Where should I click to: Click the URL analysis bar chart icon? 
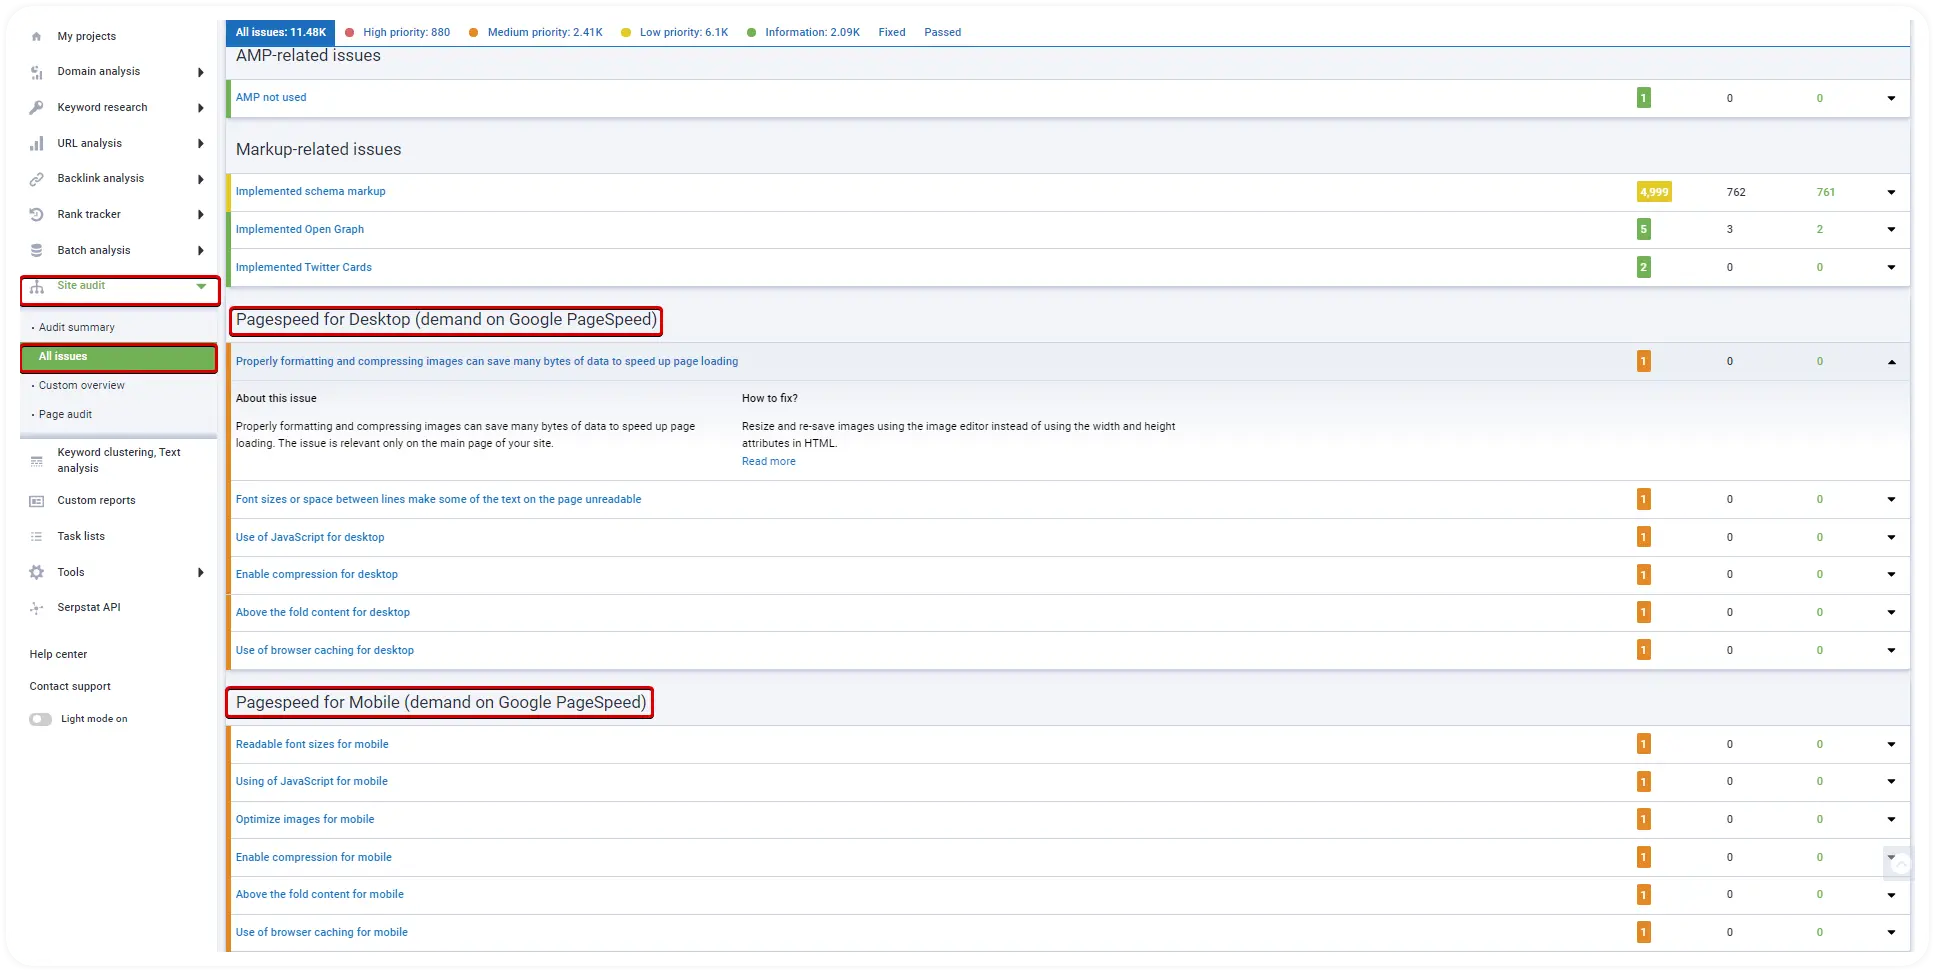(37, 144)
